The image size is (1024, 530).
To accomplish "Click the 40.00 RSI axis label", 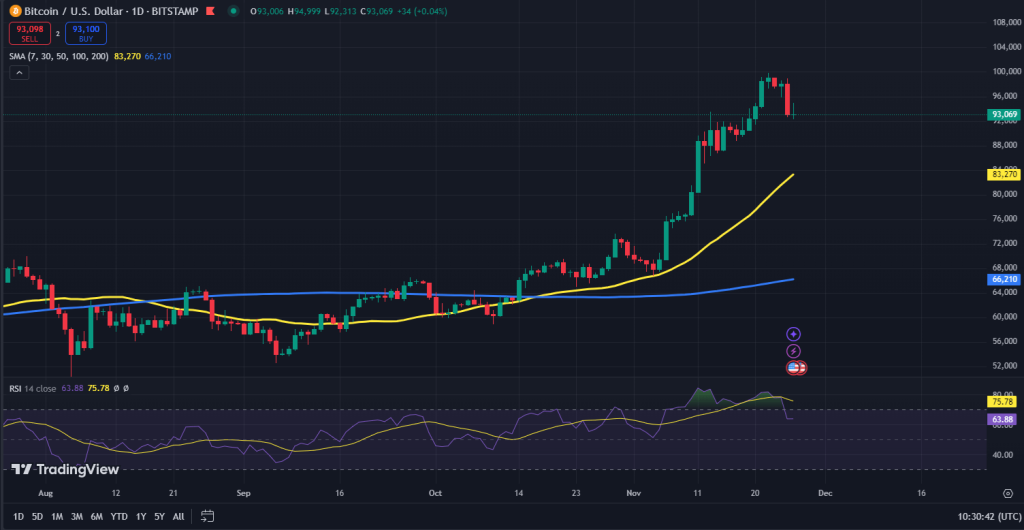I will click(1002, 455).
